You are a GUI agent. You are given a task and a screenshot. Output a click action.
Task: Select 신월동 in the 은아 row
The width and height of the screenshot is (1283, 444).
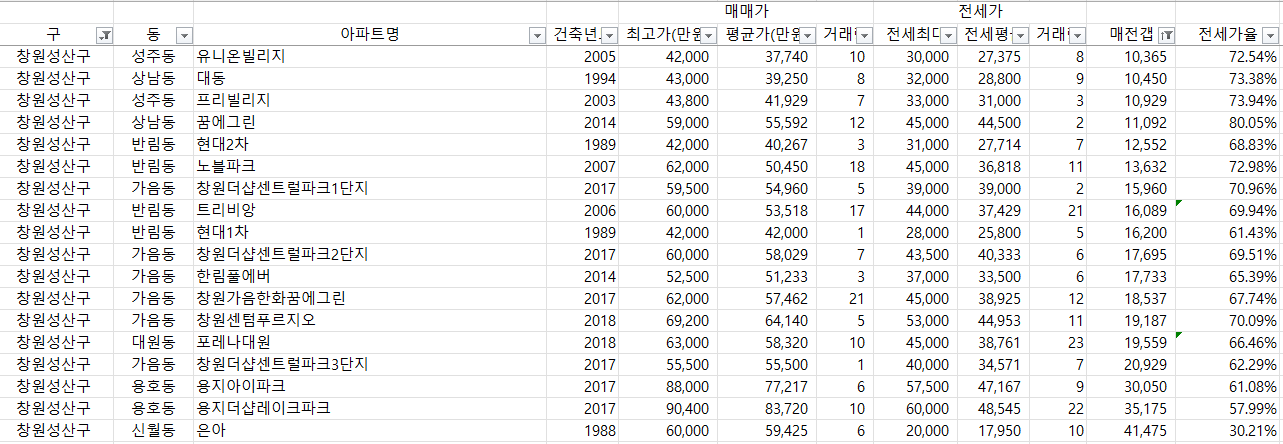[154, 429]
